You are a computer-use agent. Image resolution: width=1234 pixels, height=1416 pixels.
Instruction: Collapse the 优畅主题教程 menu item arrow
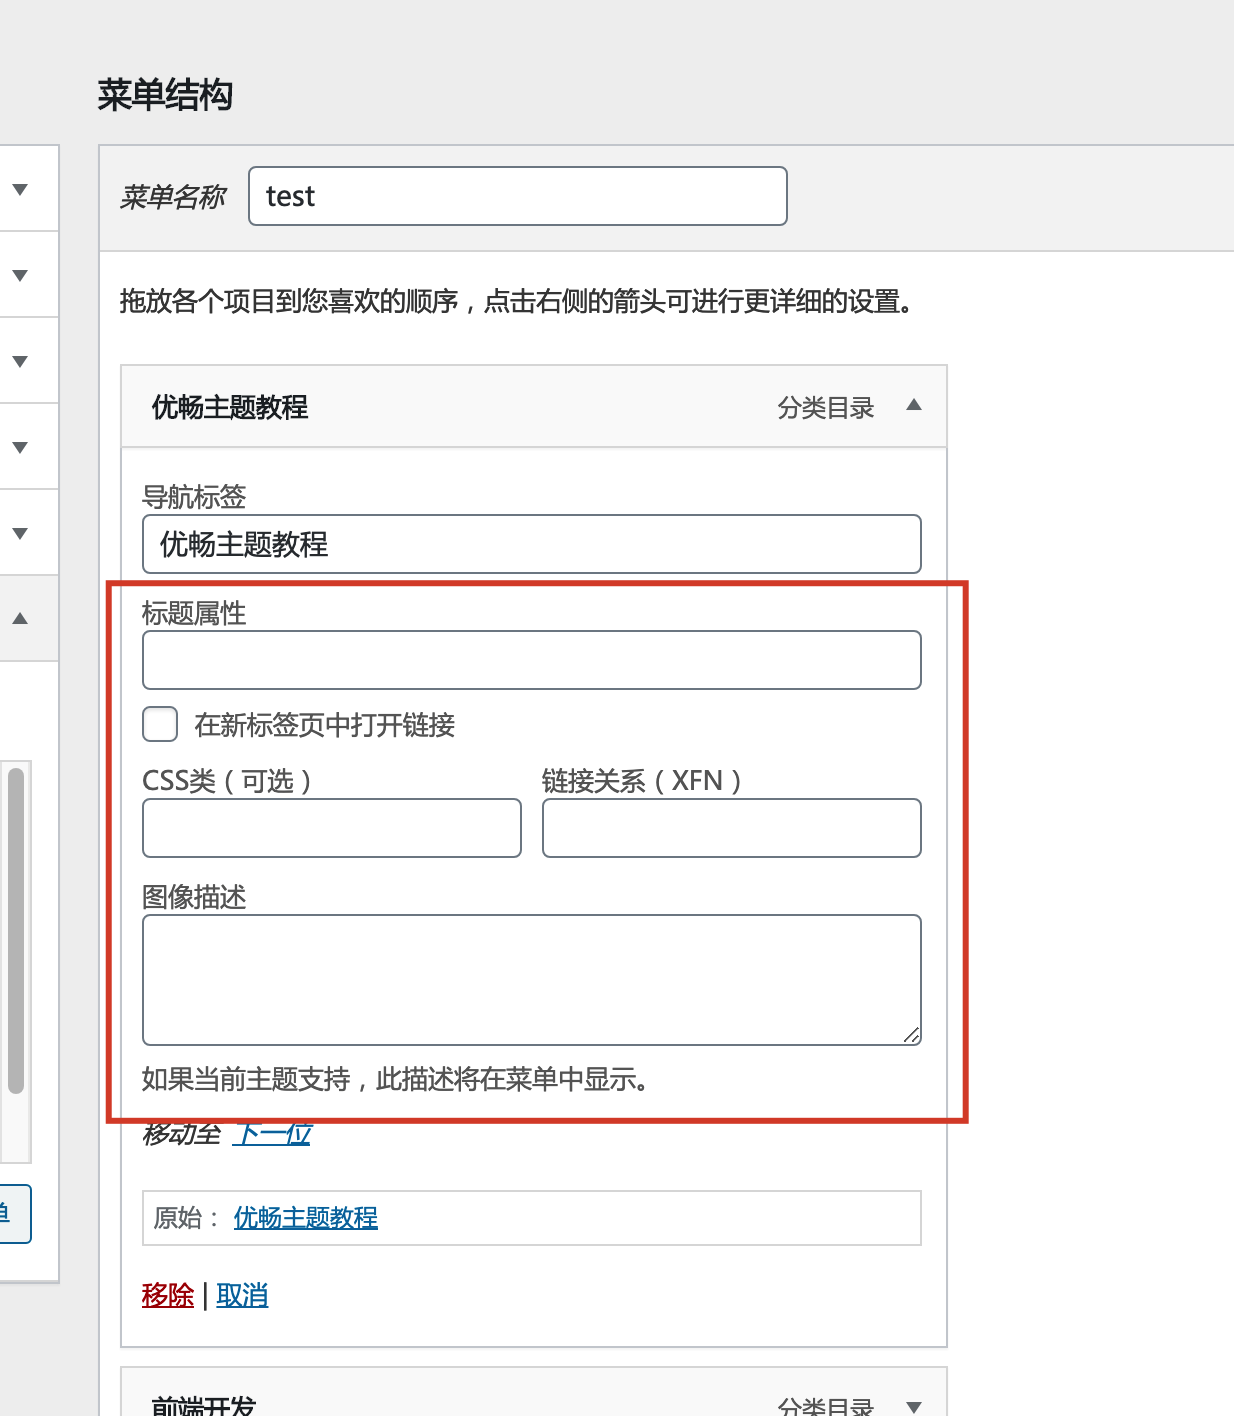point(913,405)
